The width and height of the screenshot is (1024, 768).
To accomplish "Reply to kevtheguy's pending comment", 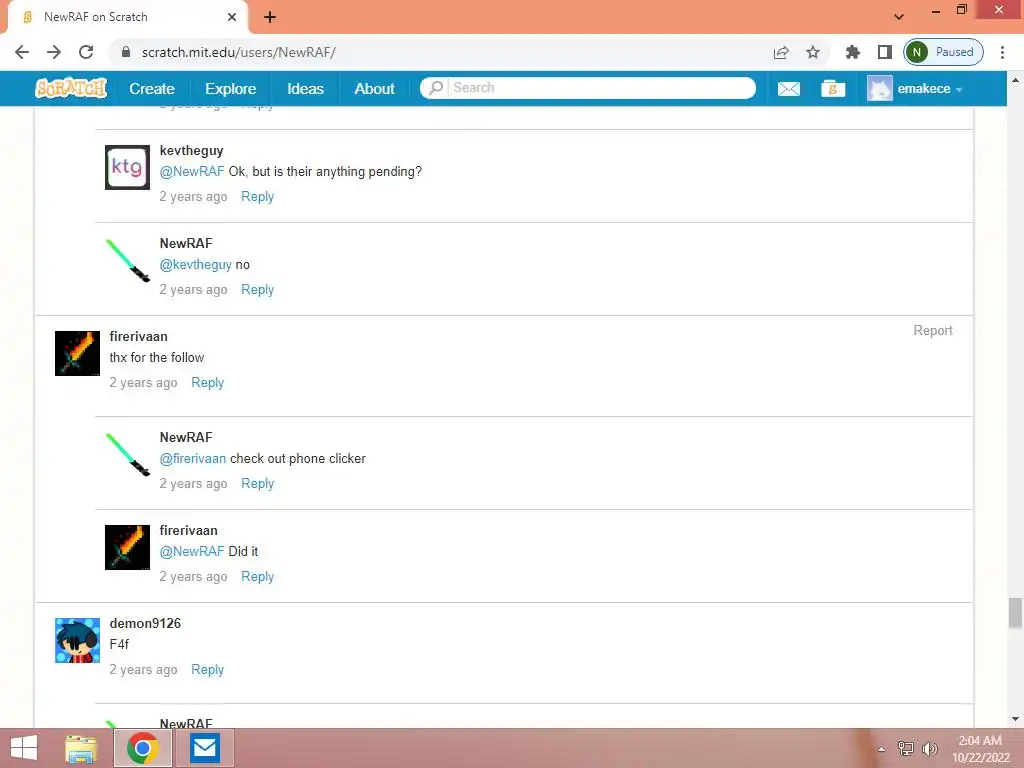I will 257,197.
